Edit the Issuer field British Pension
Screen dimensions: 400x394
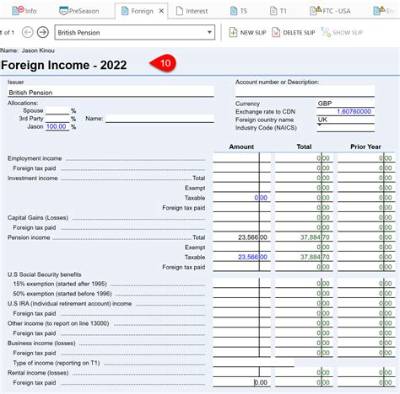pyautogui.click(x=111, y=92)
